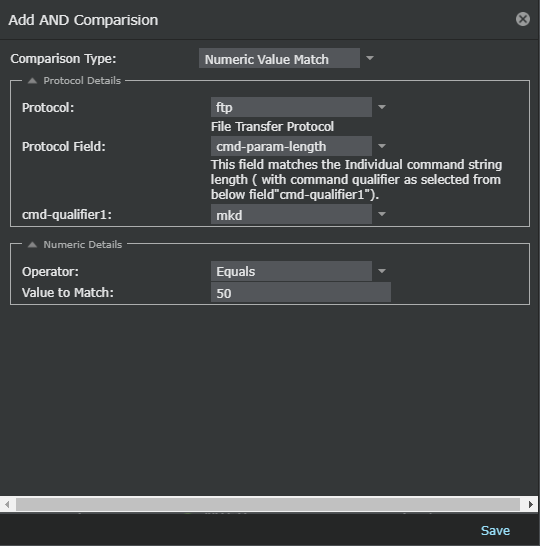Click the cmd-param-length field box
Viewport: 540px width, 546px height.
291,146
